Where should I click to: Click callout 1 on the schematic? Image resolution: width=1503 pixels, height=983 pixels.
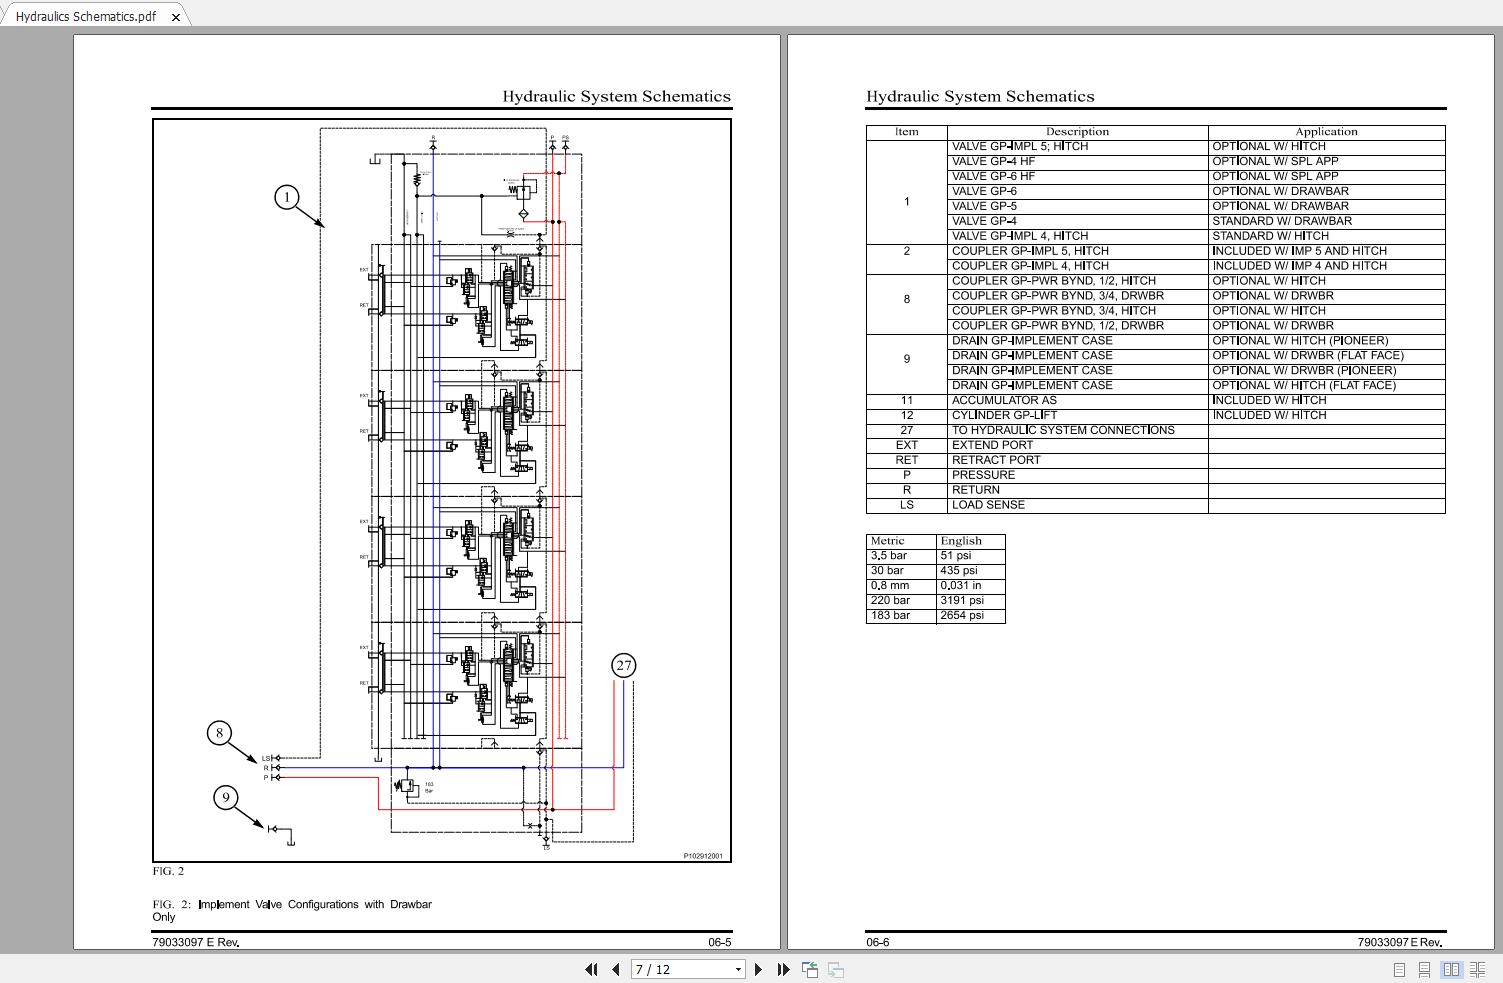coord(287,197)
